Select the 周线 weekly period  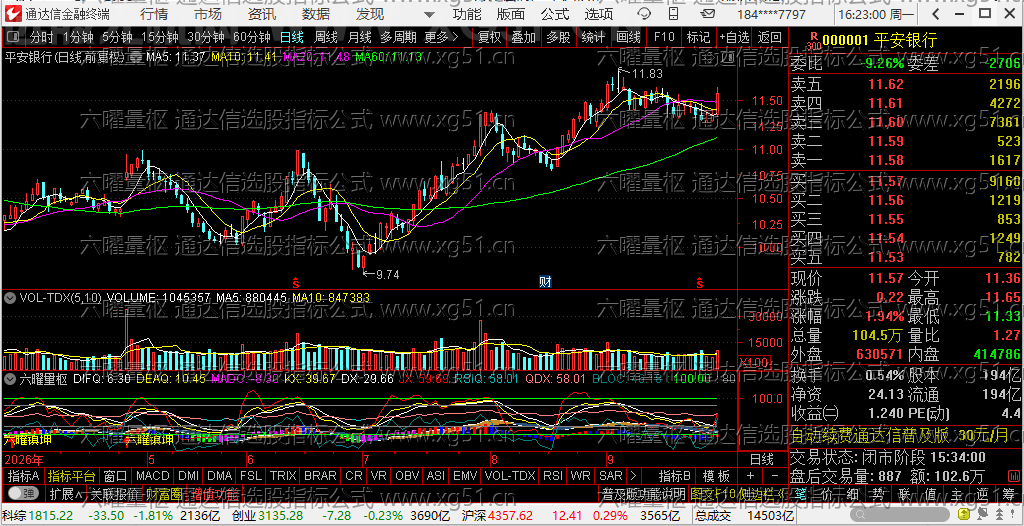pyautogui.click(x=326, y=37)
